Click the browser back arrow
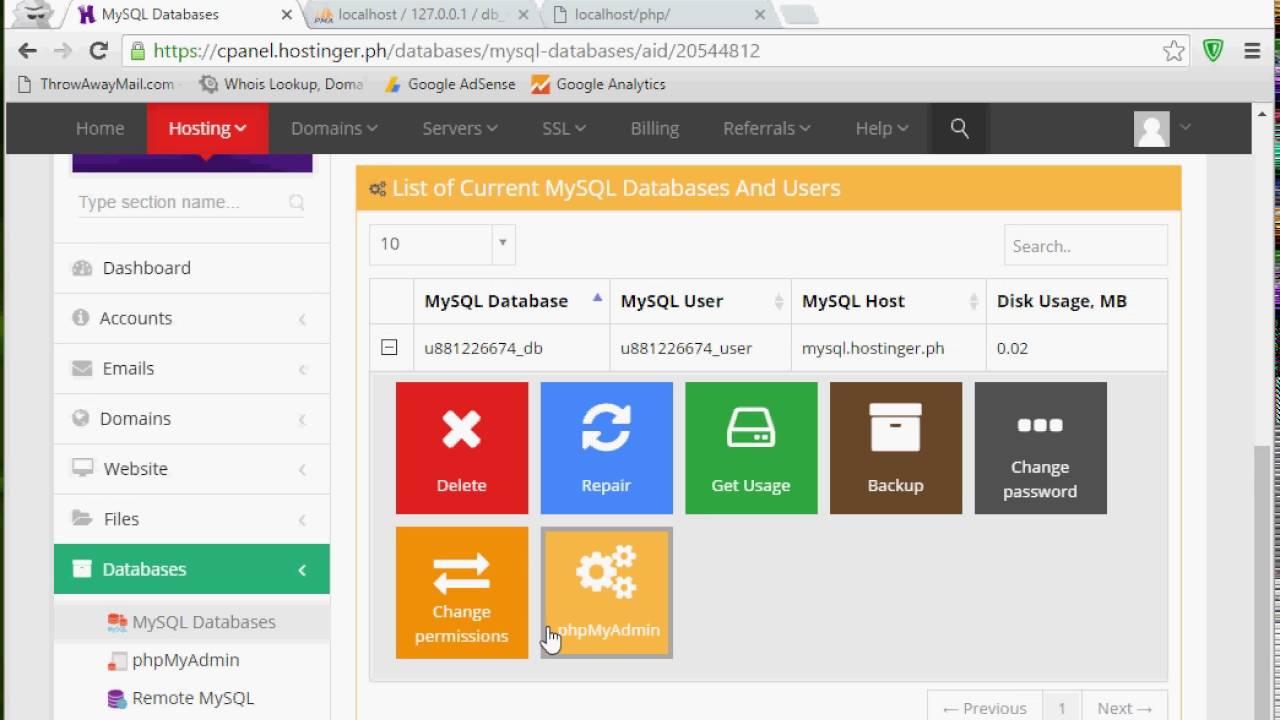The image size is (1280, 720). [x=27, y=51]
